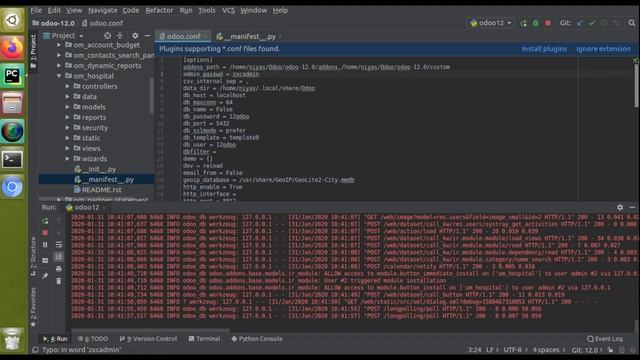The height and width of the screenshot is (360, 640).
Task: Open the File menu
Action: [x=36, y=10]
